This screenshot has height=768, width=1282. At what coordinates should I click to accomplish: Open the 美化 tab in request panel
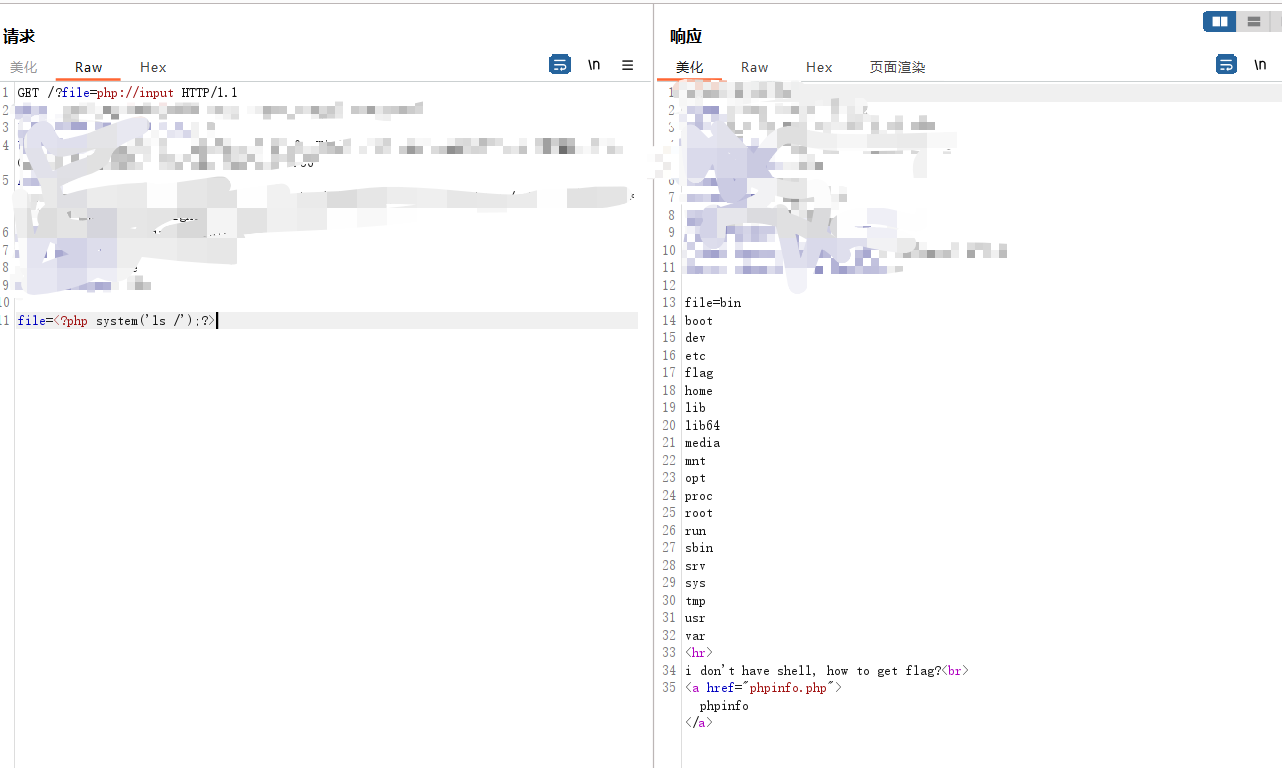[24, 67]
